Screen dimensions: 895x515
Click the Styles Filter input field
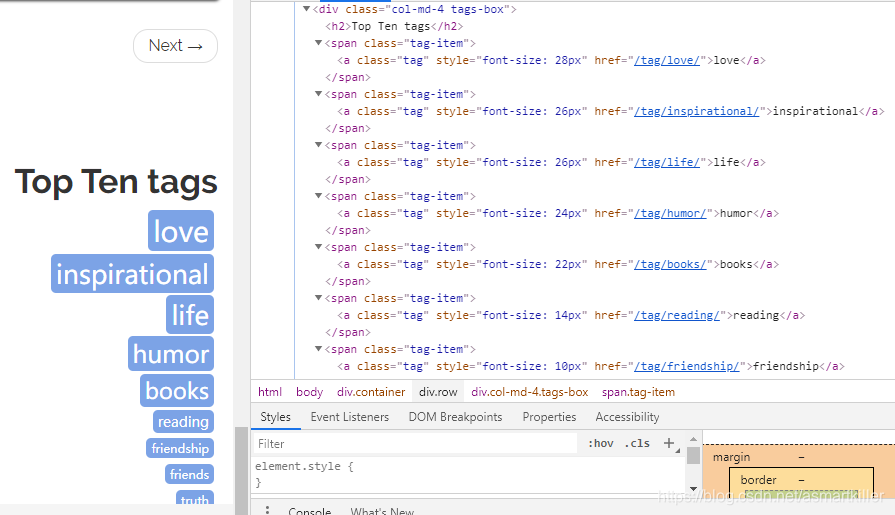(x=416, y=444)
